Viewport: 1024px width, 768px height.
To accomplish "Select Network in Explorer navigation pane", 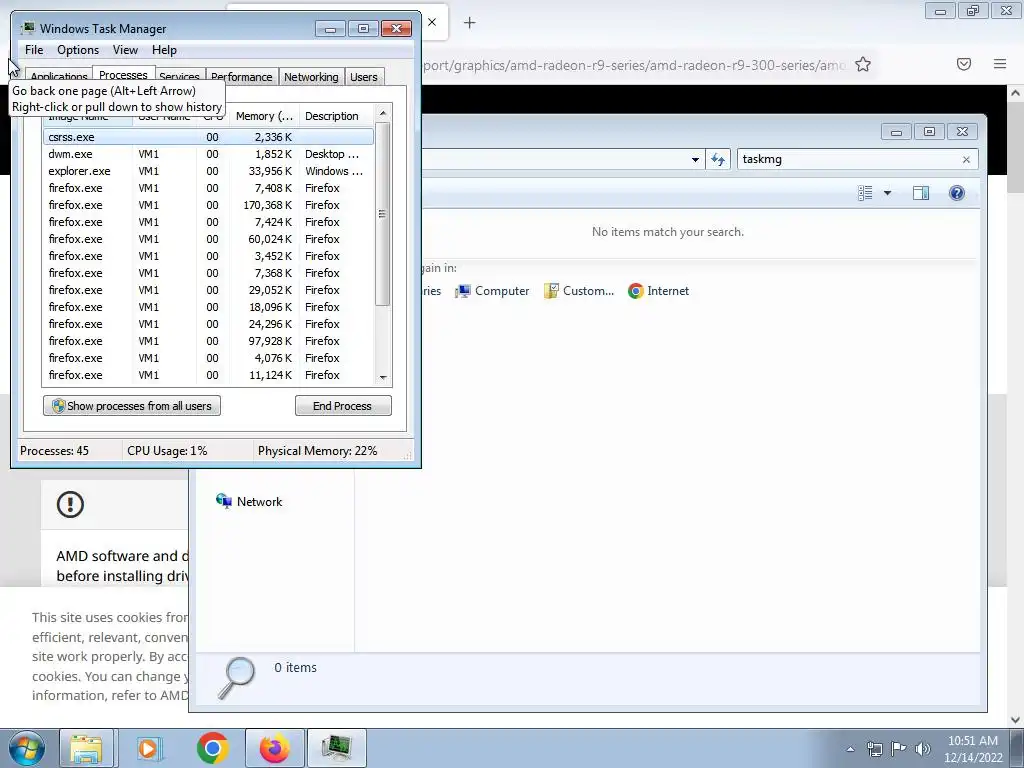I will tap(249, 502).
